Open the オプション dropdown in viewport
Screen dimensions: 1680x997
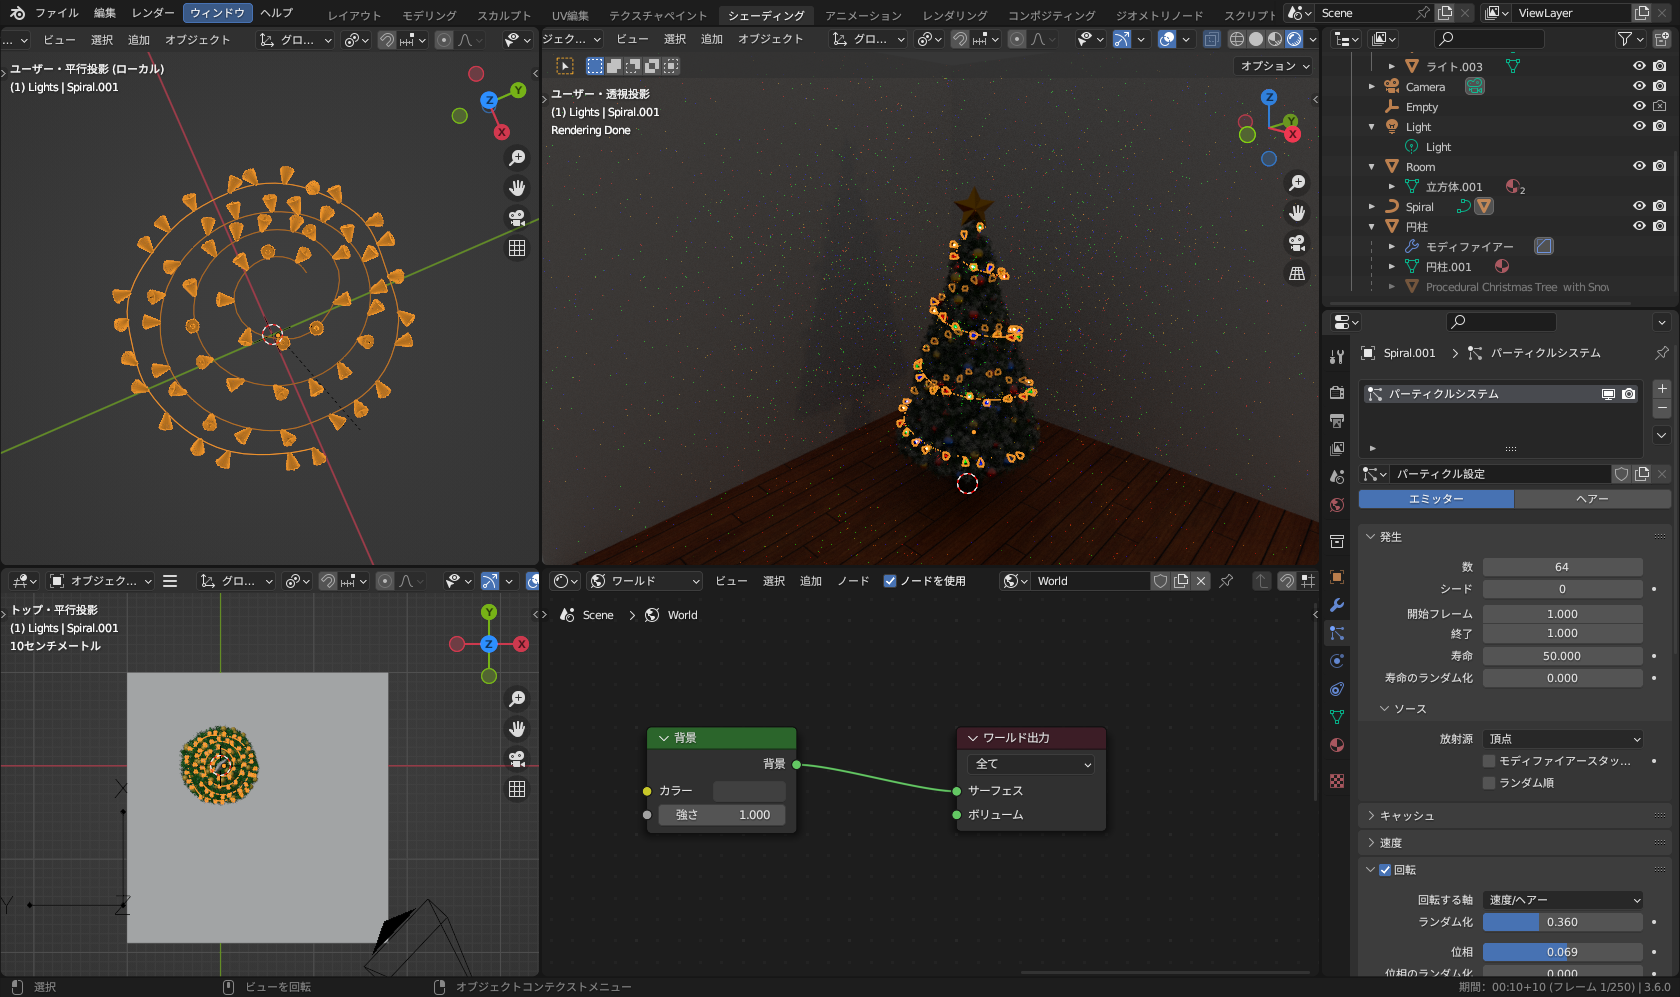tap(1274, 66)
